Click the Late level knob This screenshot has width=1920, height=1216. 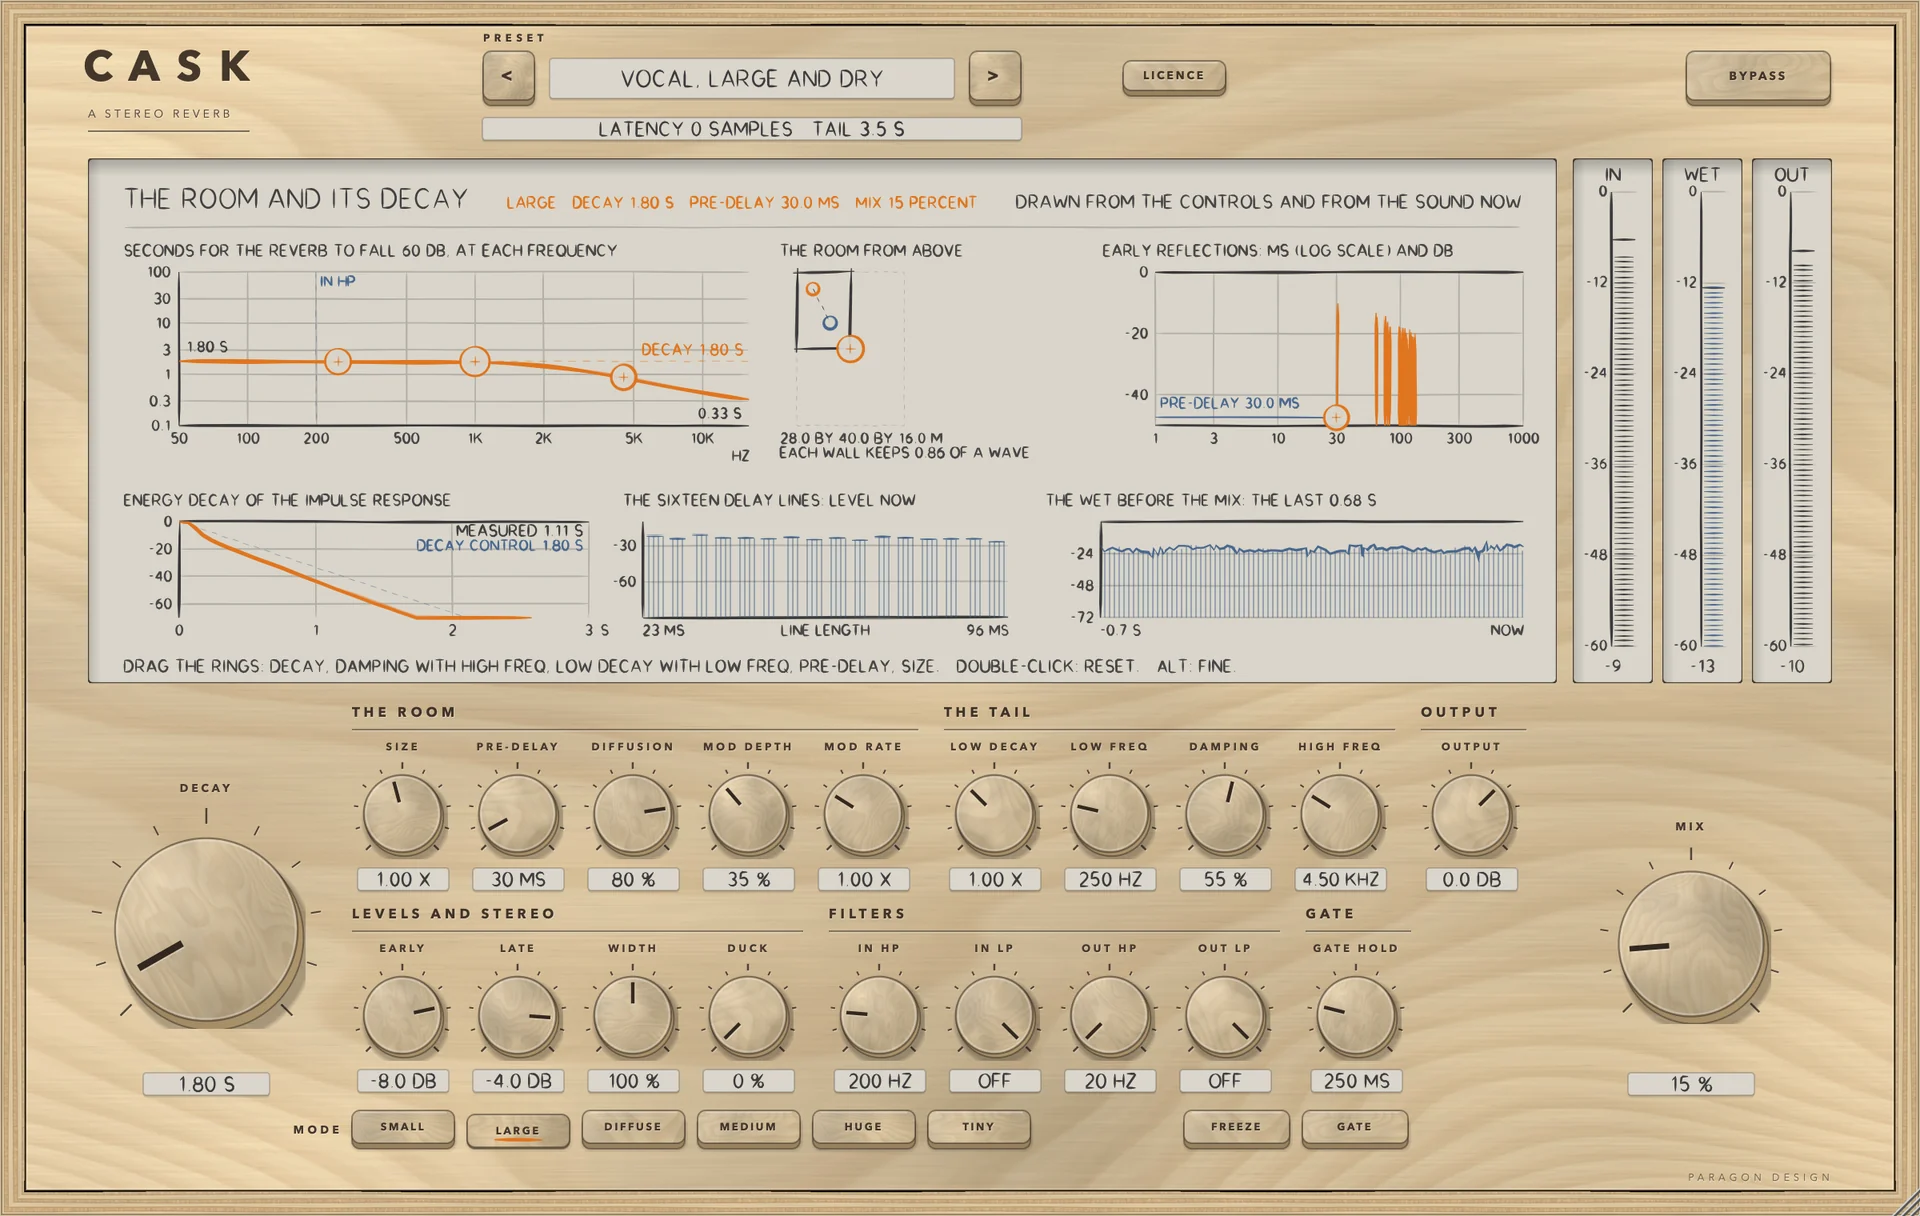[518, 1016]
